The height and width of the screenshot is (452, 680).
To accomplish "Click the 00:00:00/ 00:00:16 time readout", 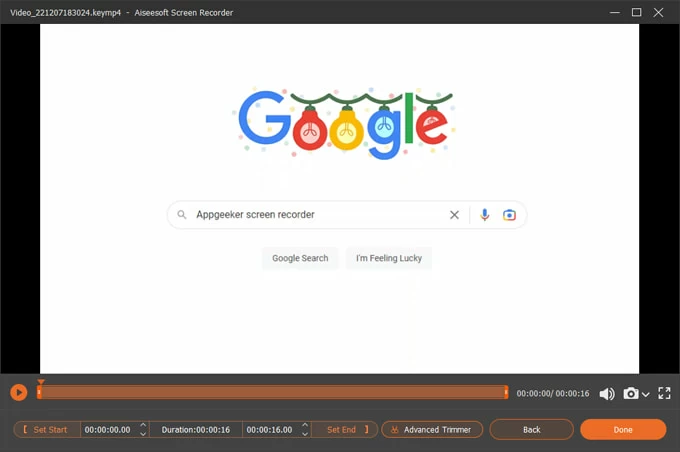I will point(552,393).
